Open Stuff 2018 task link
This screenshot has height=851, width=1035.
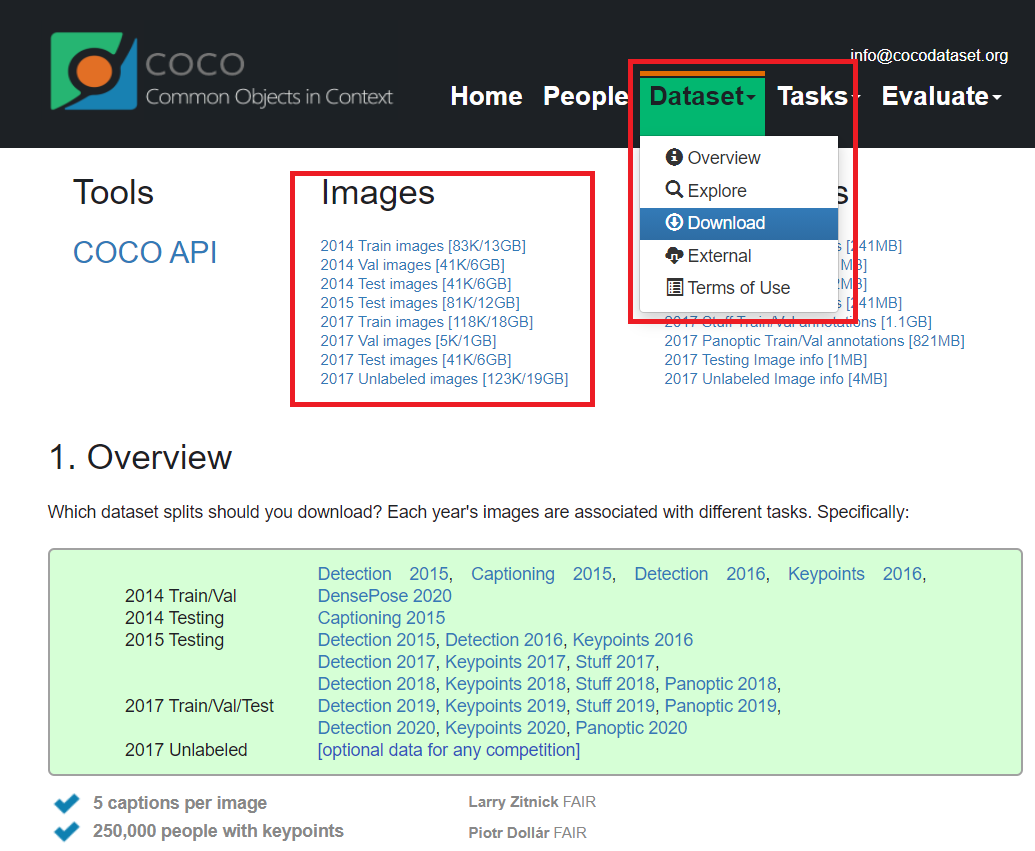(615, 683)
